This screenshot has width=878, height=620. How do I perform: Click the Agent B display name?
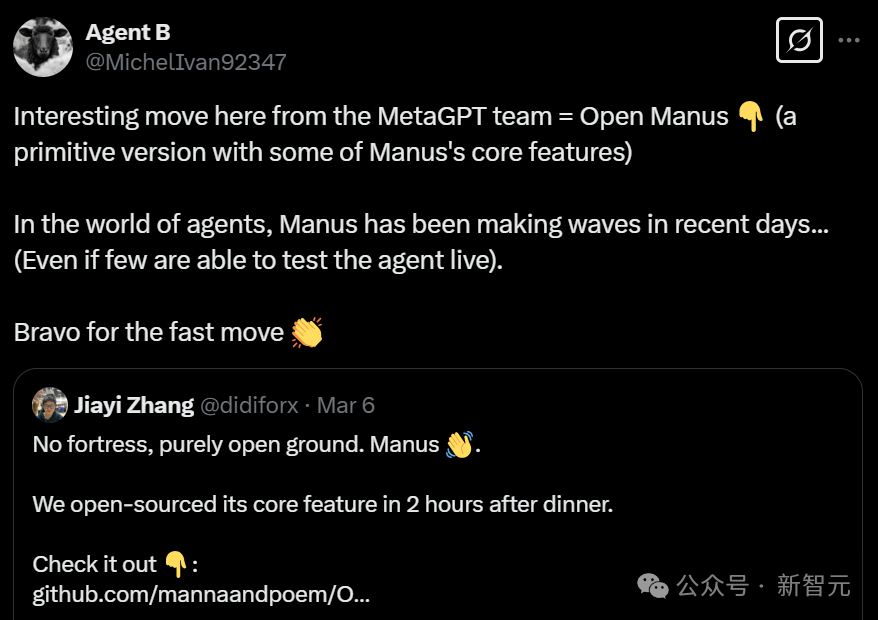[x=128, y=32]
